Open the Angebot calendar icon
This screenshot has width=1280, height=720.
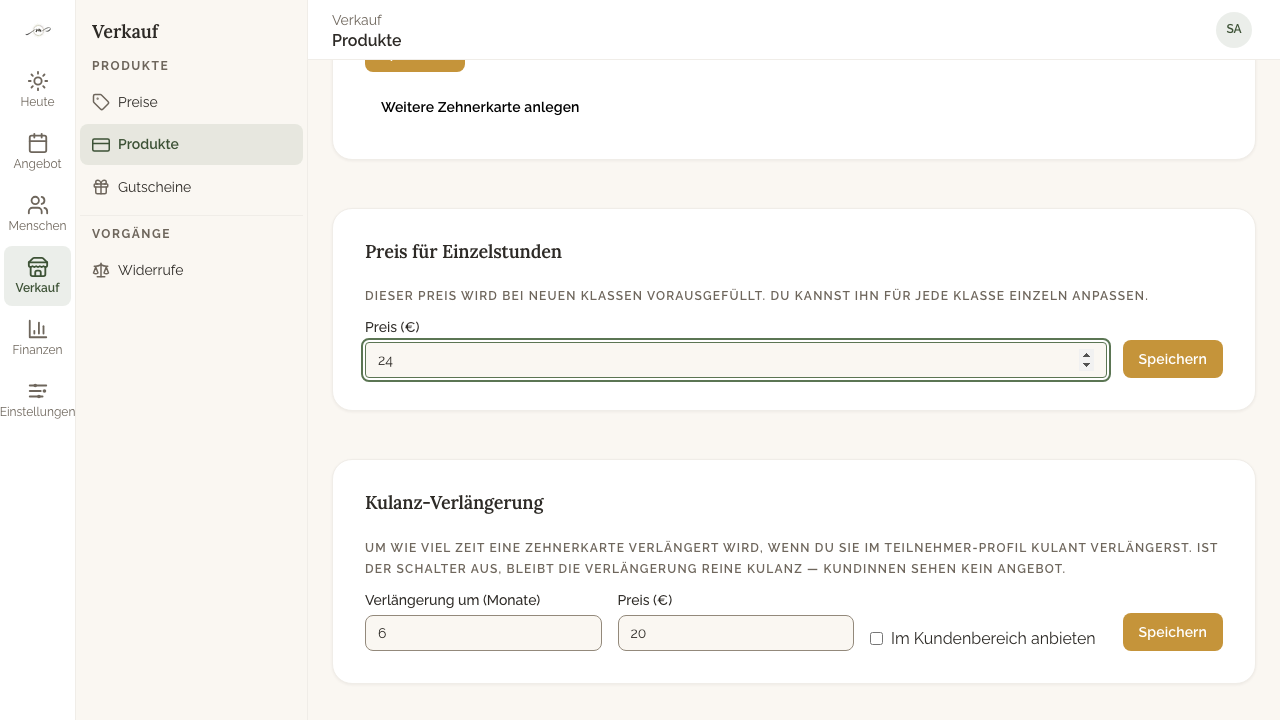pos(37,143)
